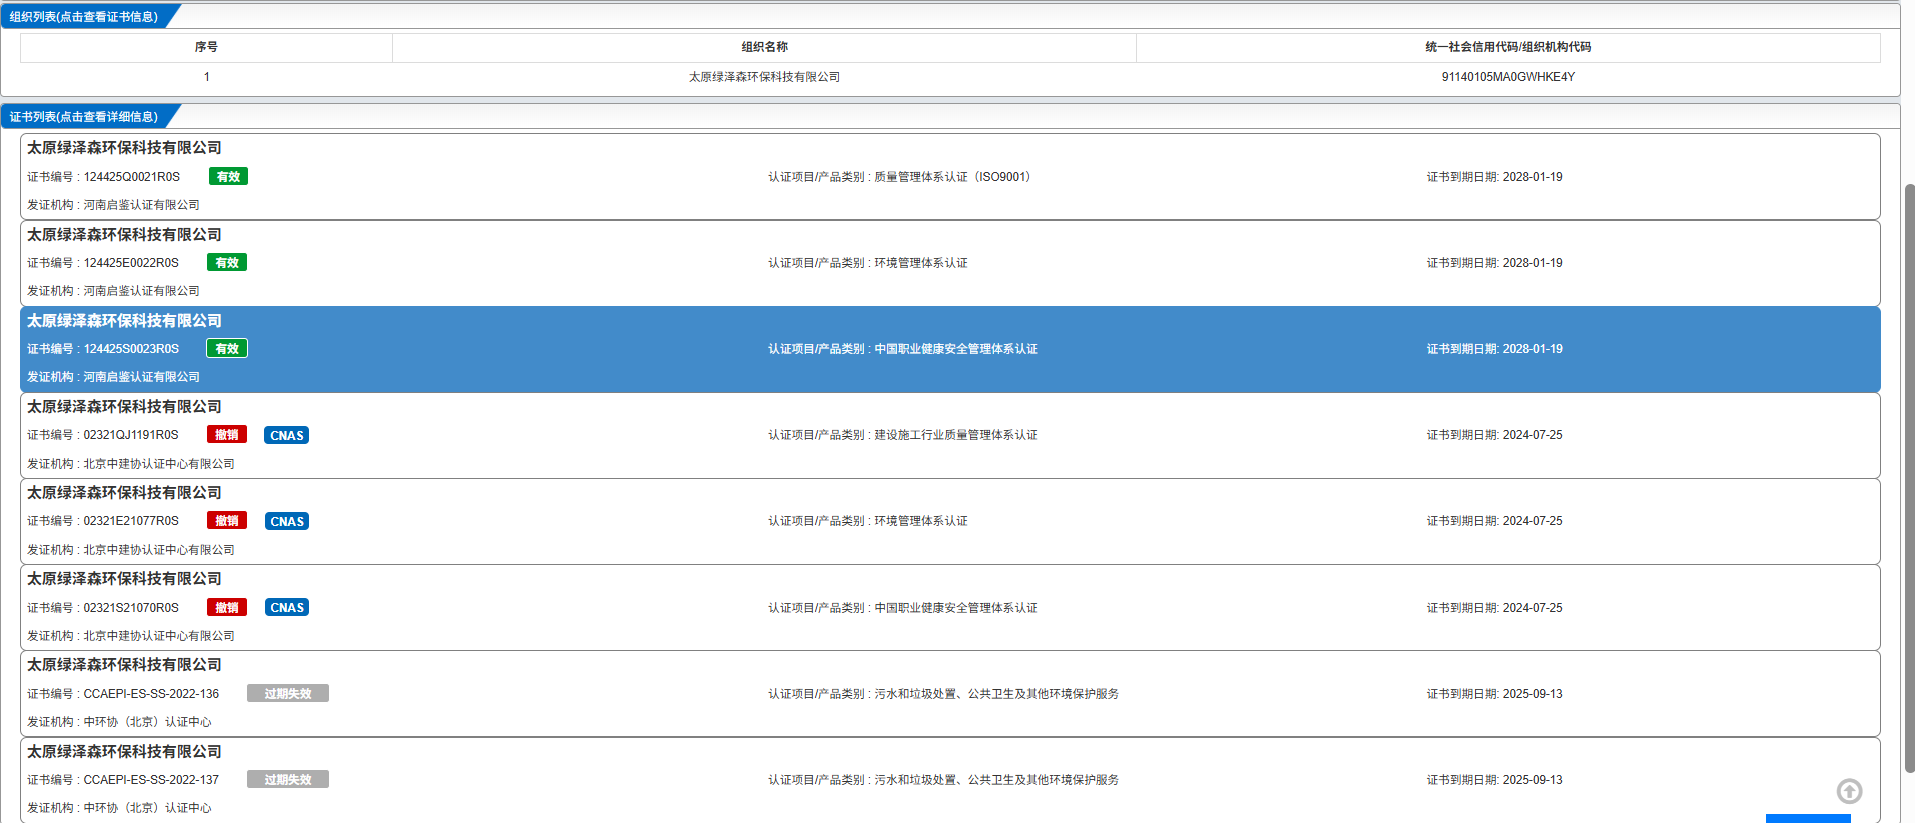This screenshot has height=823, width=1915.
Task: Click 环境管理体系认证 category of certificate 02321E21077R0S
Action: [x=921, y=521]
